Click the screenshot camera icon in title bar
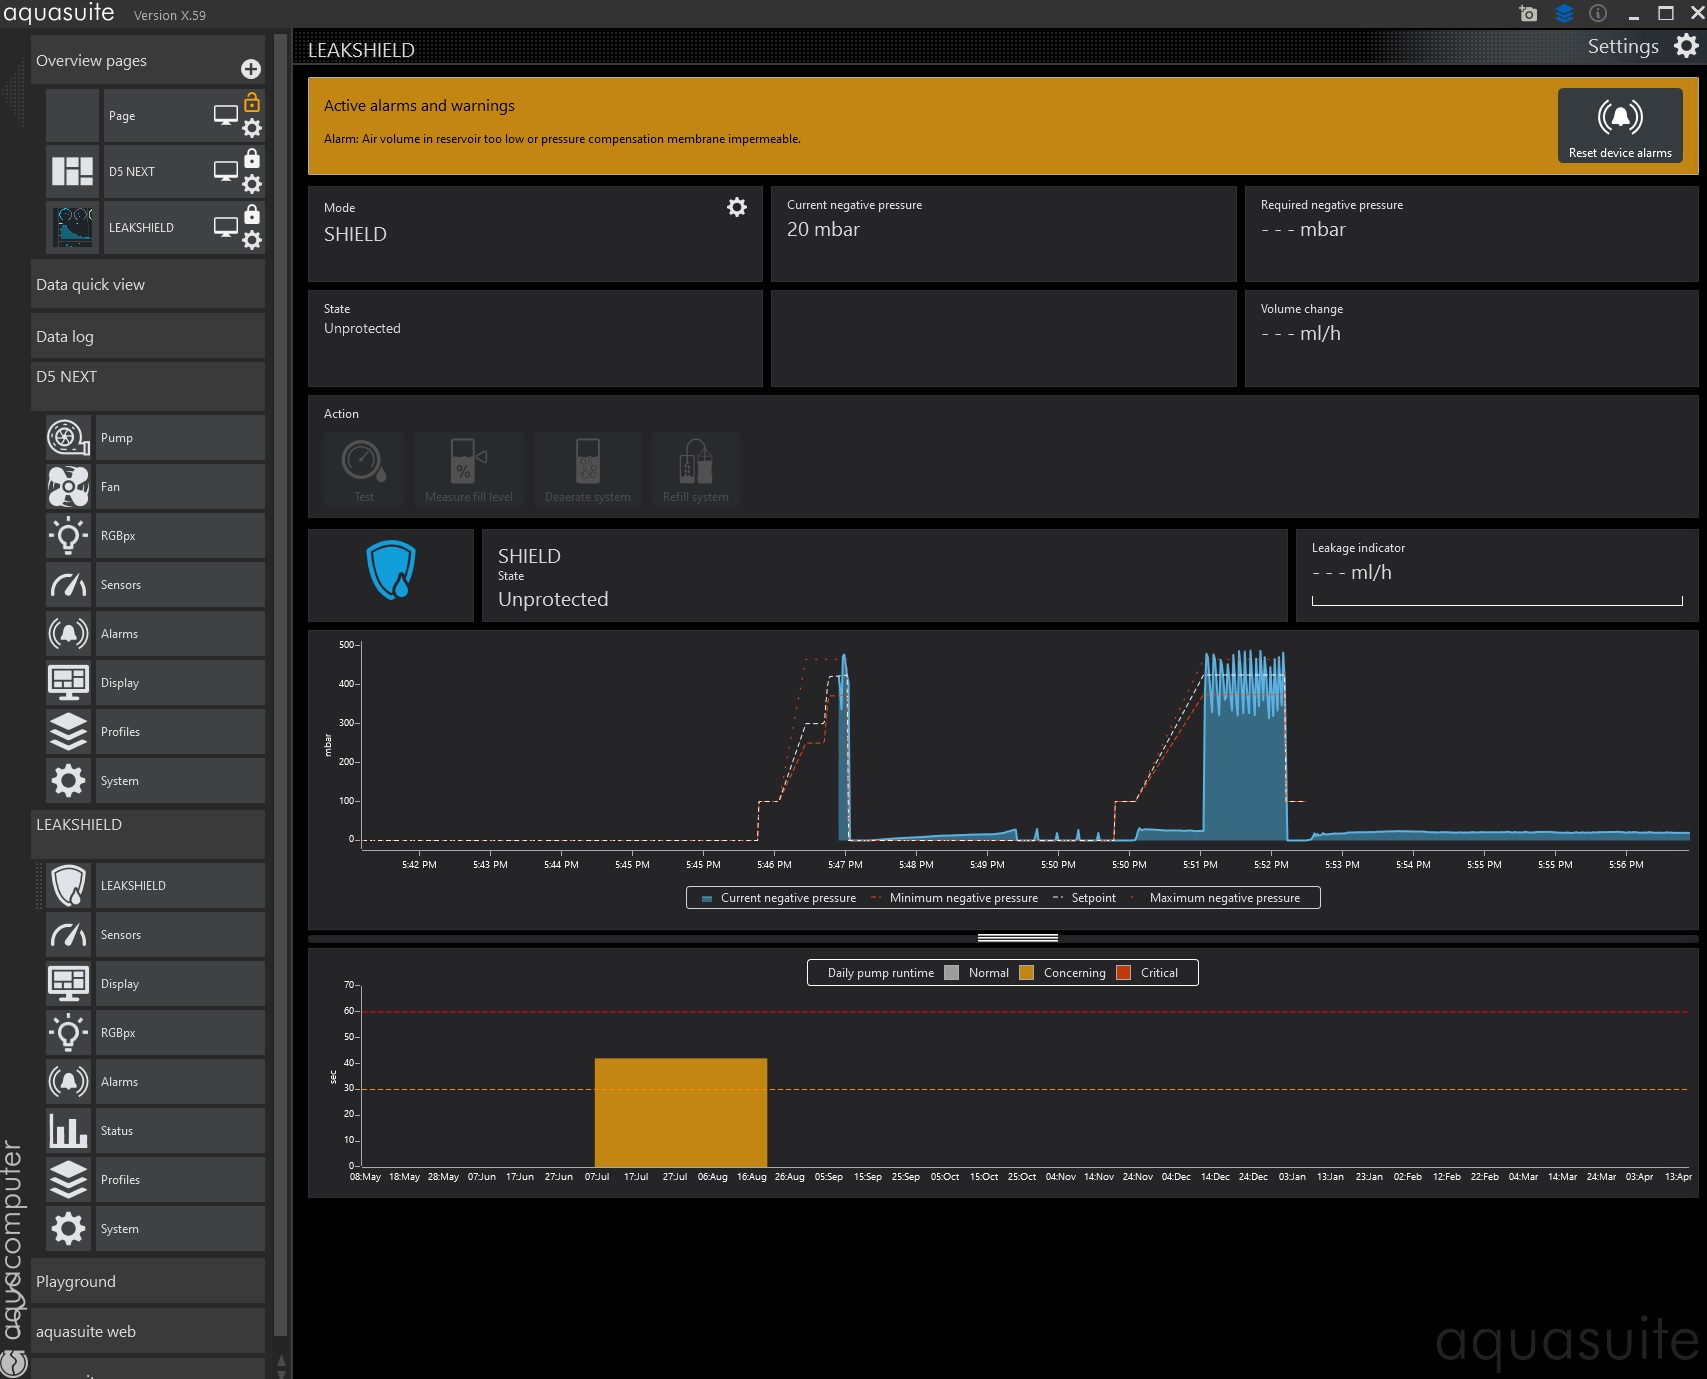 tap(1527, 14)
